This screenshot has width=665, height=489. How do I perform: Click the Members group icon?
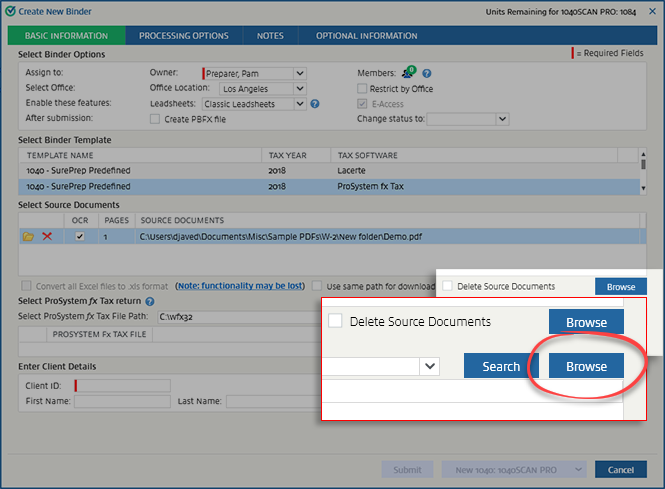click(407, 73)
